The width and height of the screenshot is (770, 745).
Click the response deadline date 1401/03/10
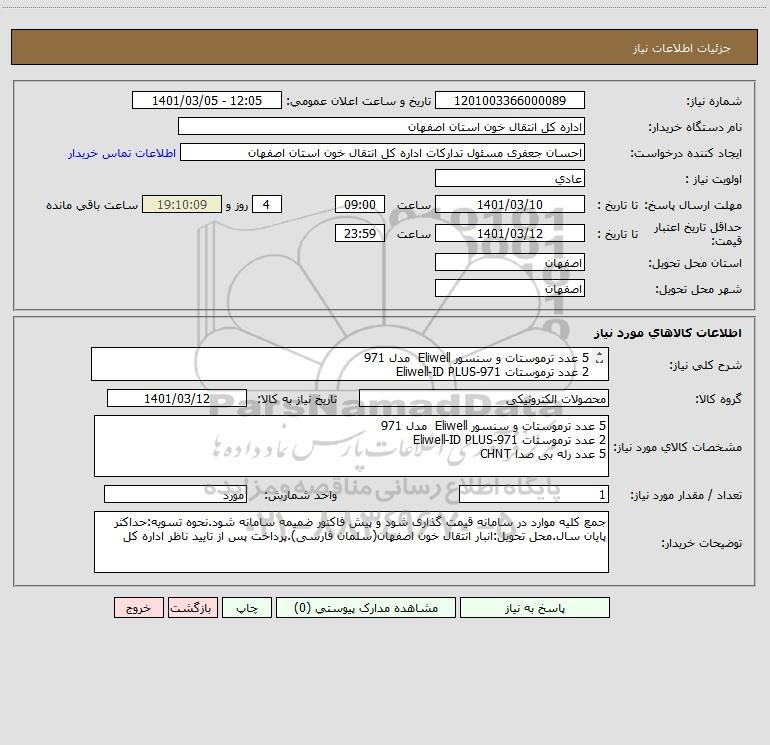click(510, 204)
